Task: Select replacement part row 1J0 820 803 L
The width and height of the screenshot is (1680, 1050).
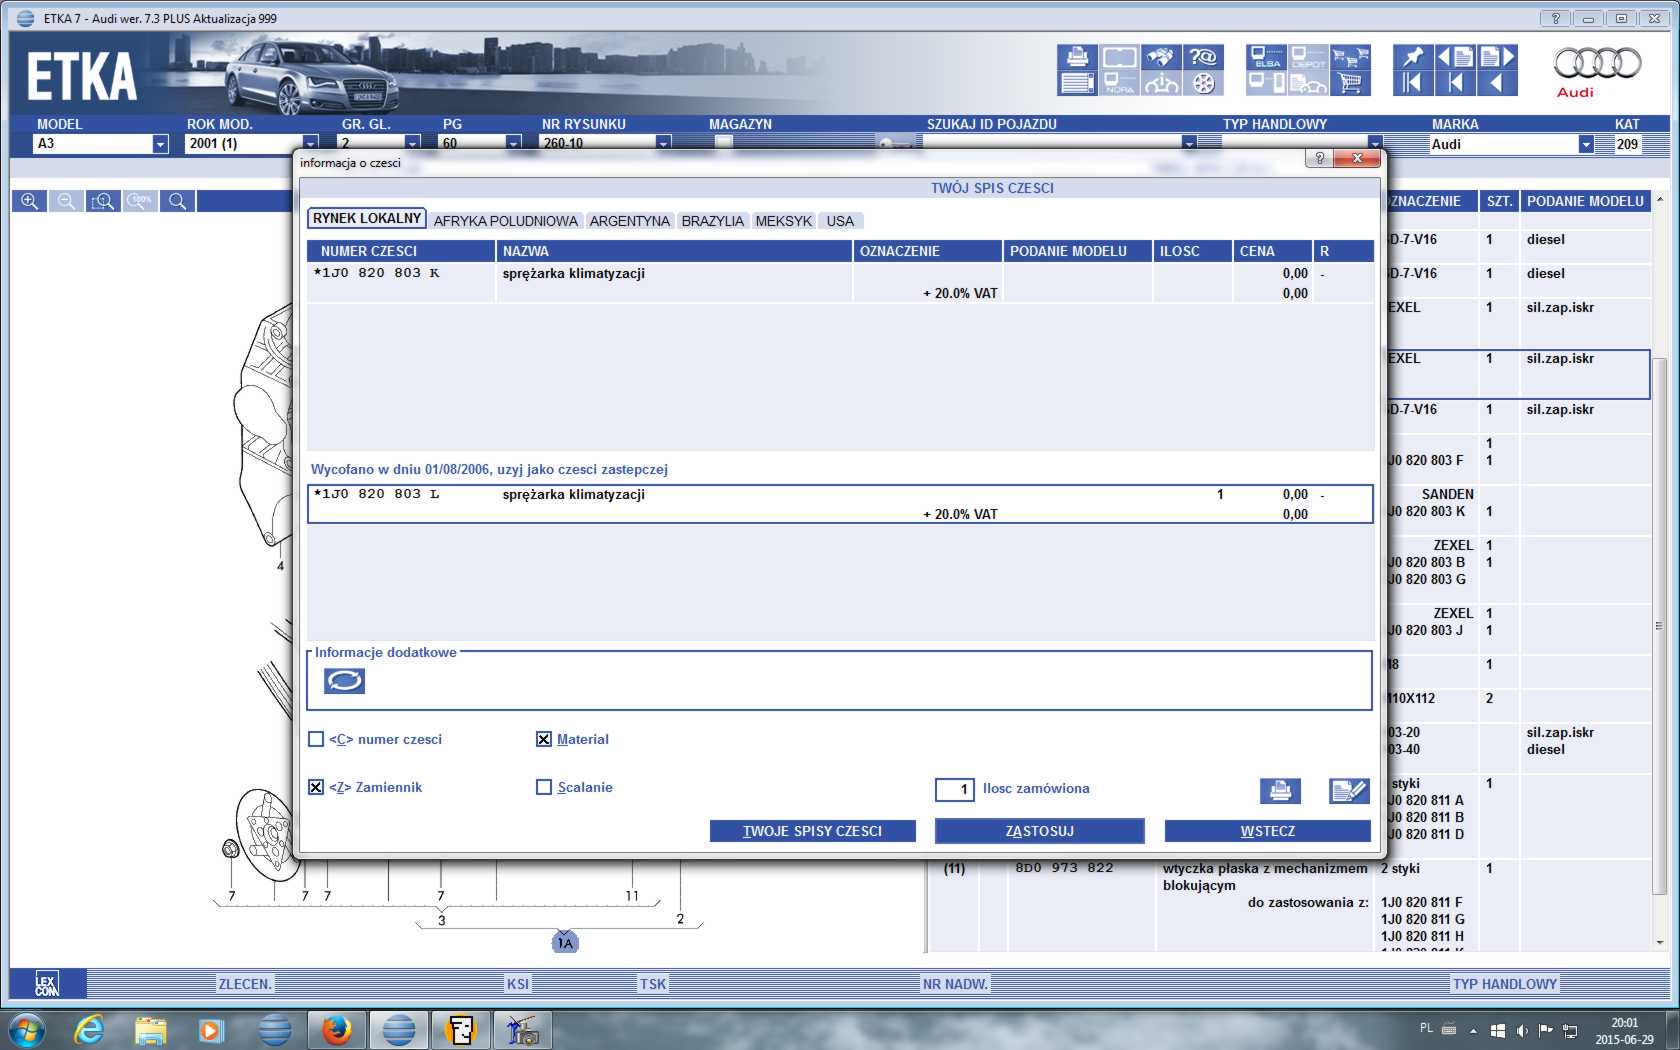Action: (x=840, y=504)
